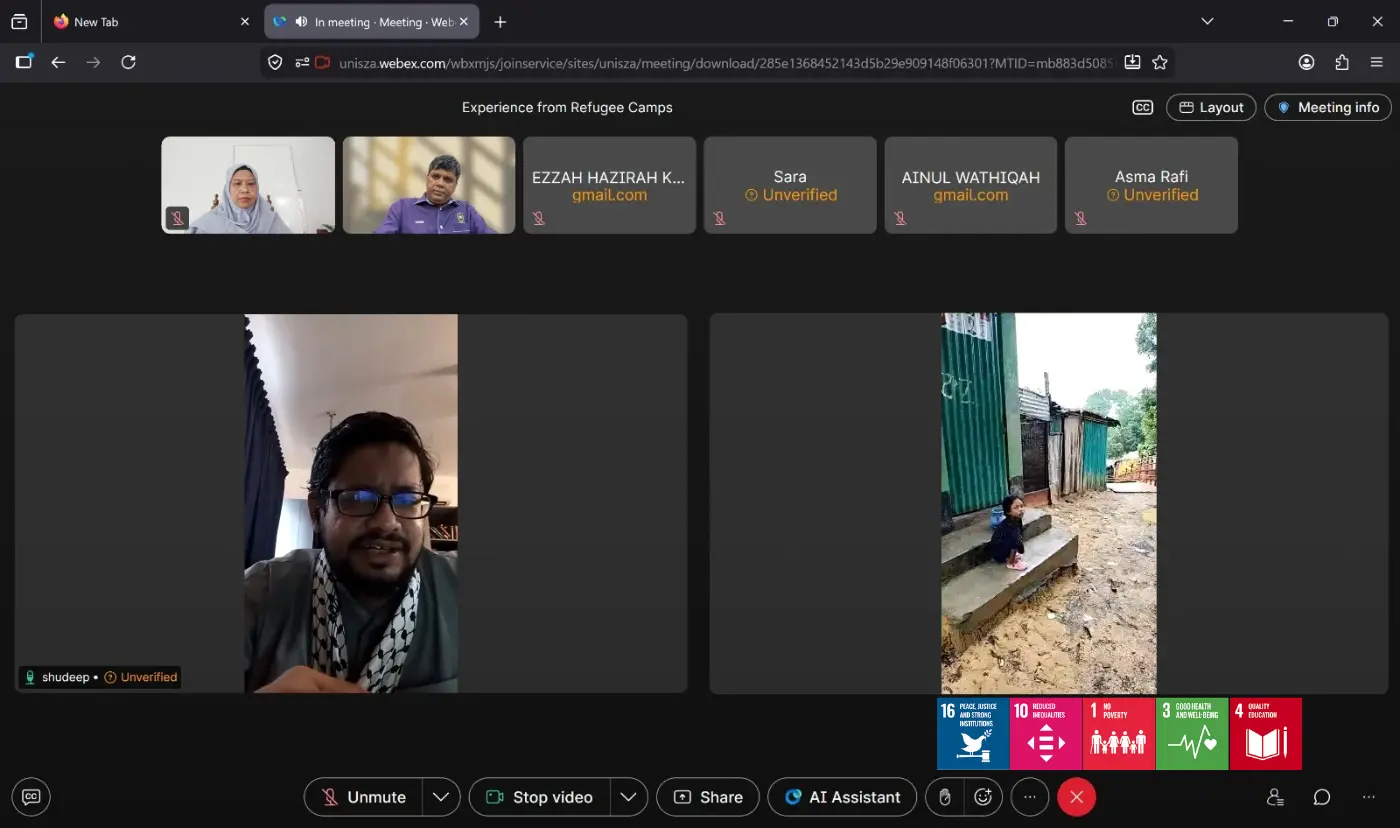
Task: Open the more options ellipsis in the center toolbar
Action: coord(1030,797)
